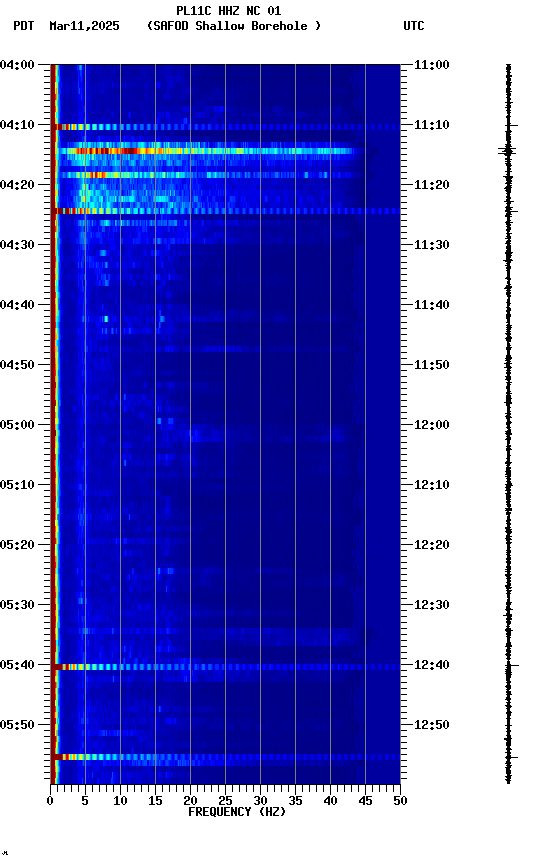Click the 12:50 UTC time label

pos(432,726)
